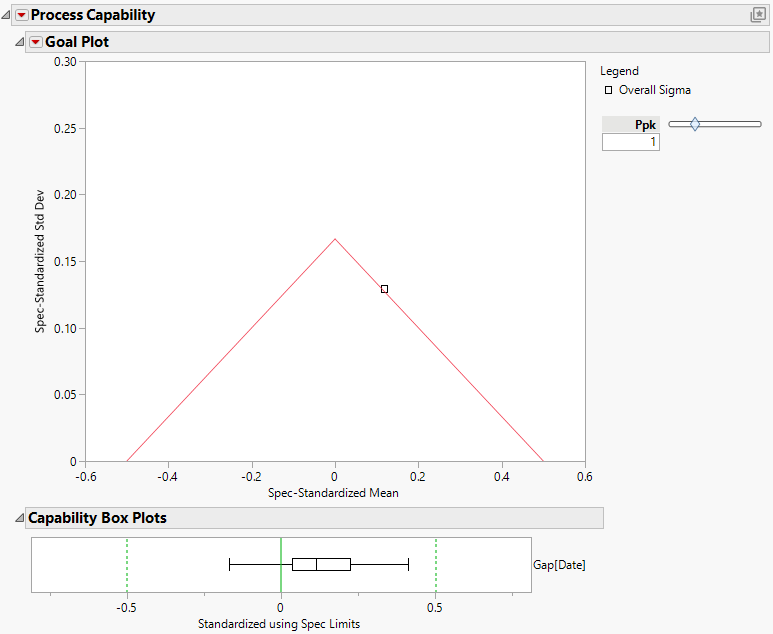
Task: Open the Goal Plot red triangle menu
Action: (35, 42)
